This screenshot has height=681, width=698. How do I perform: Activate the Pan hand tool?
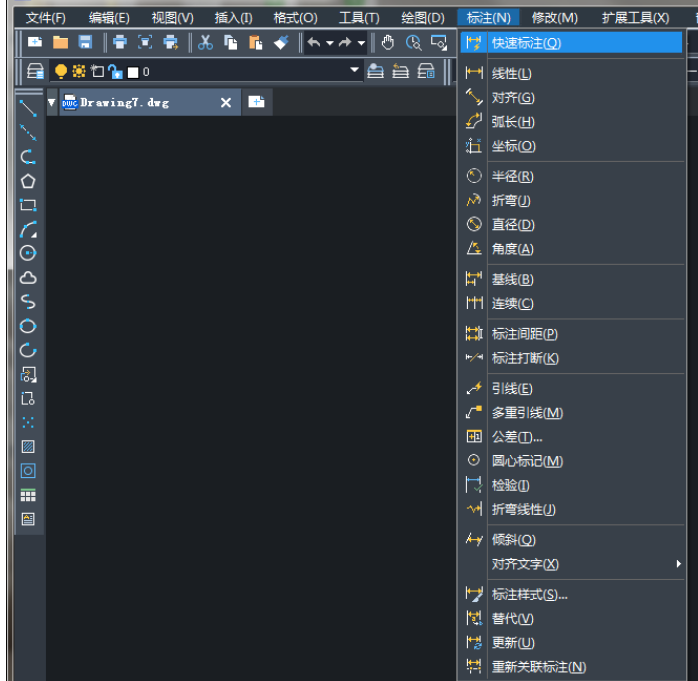pos(387,42)
